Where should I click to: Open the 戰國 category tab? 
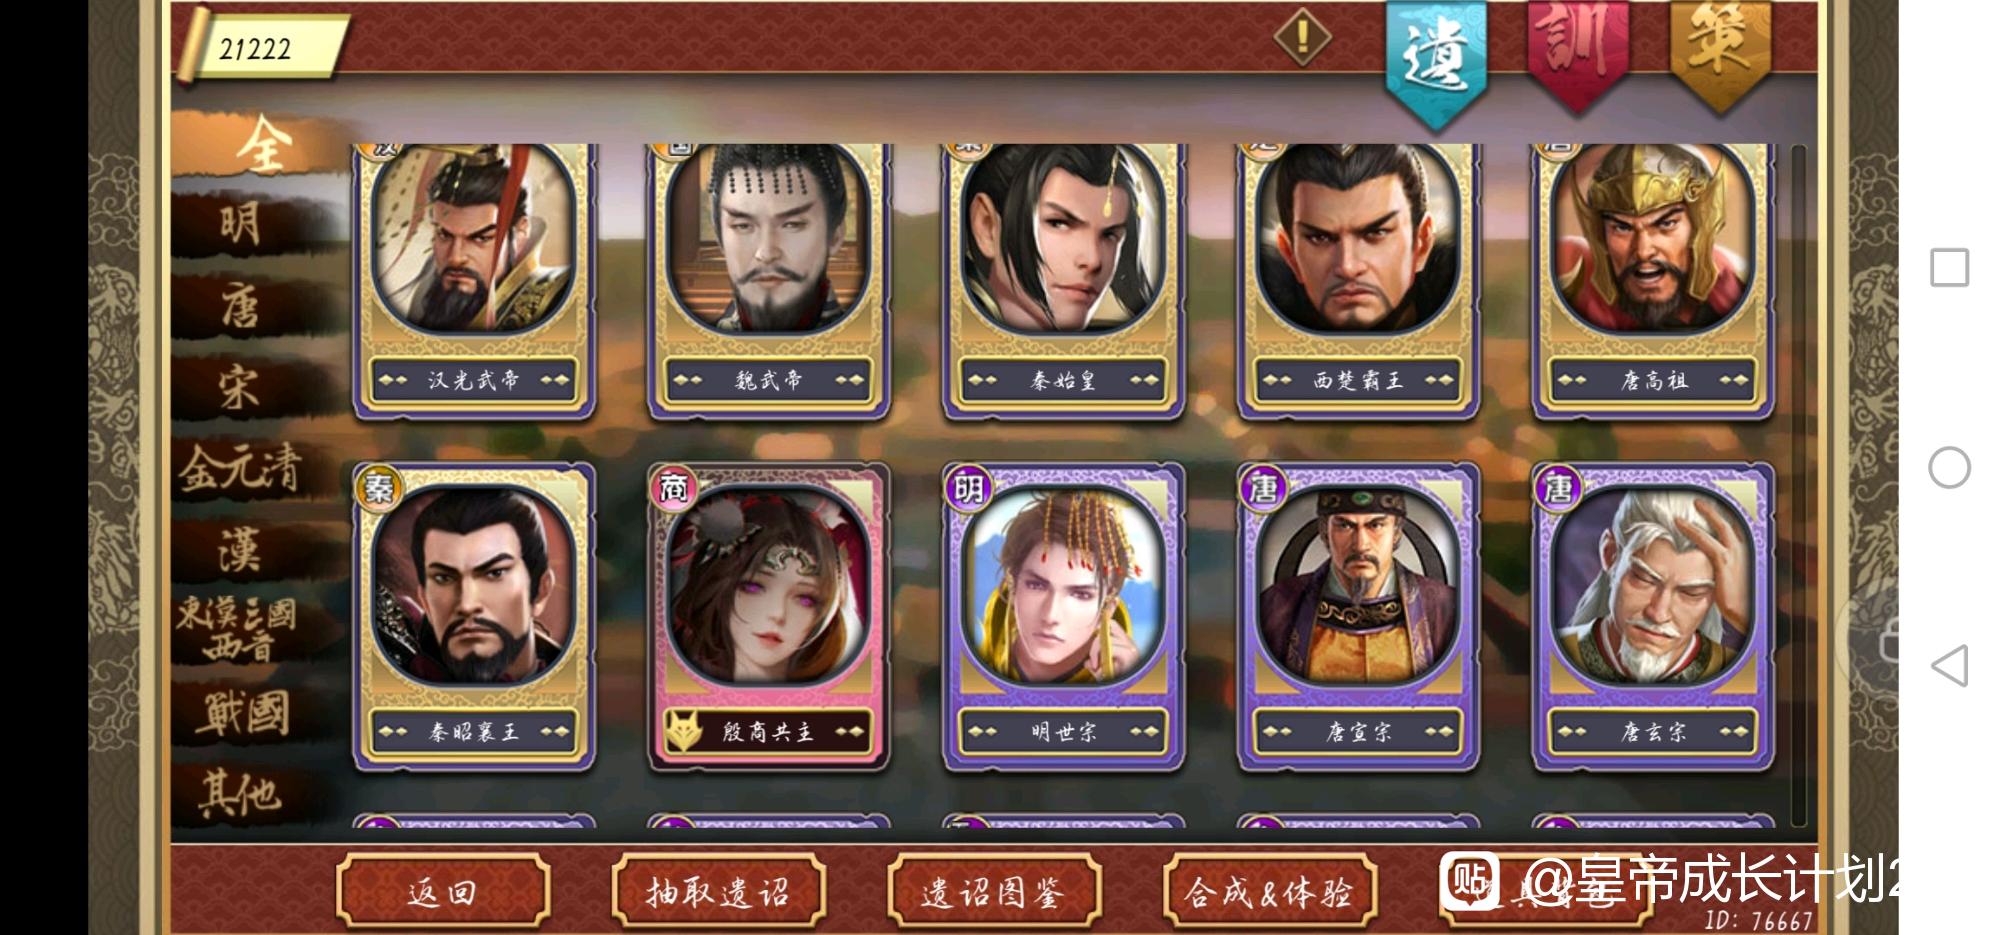click(x=242, y=714)
